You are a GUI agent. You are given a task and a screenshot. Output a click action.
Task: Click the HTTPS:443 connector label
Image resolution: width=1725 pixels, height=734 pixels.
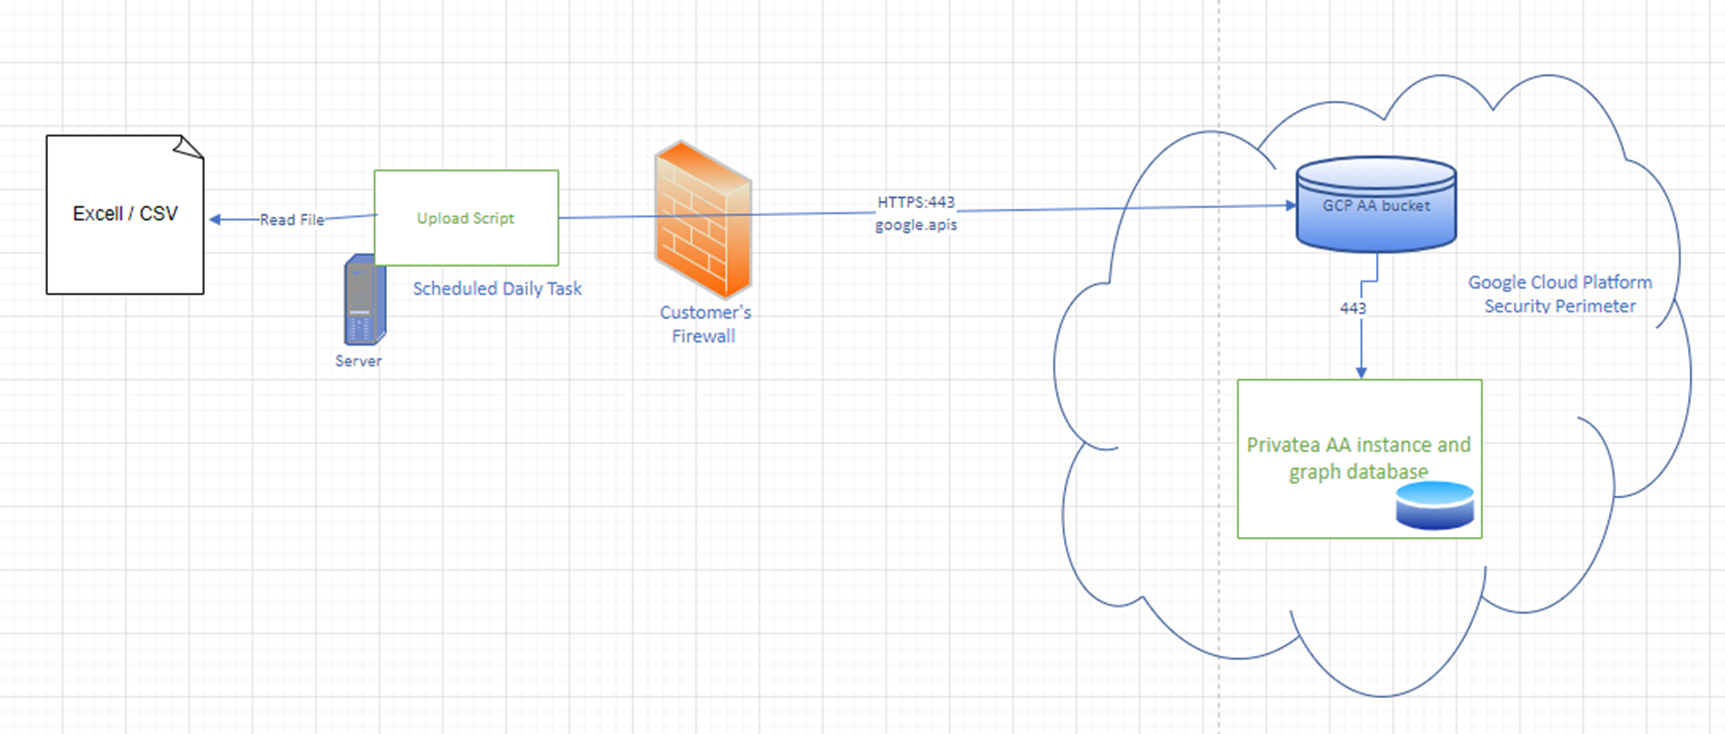tap(916, 202)
